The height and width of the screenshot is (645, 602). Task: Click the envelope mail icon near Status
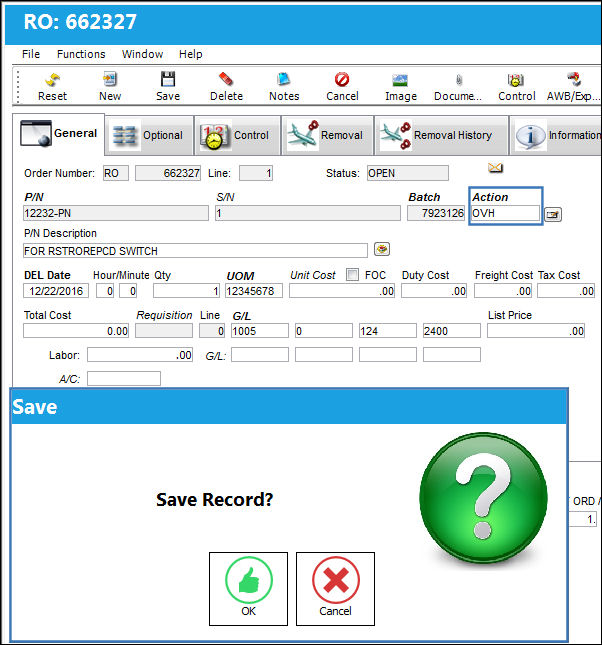(x=495, y=167)
